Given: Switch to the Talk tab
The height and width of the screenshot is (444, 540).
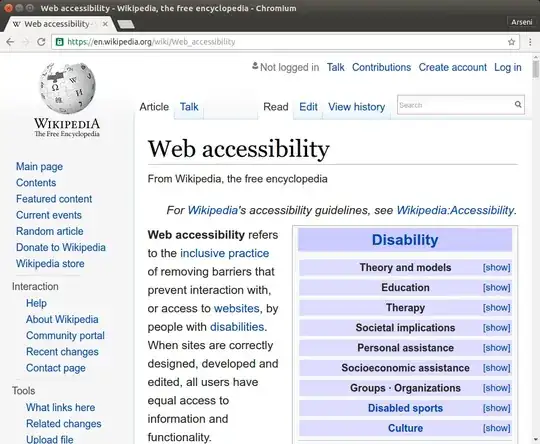Looking at the screenshot, I should [189, 107].
